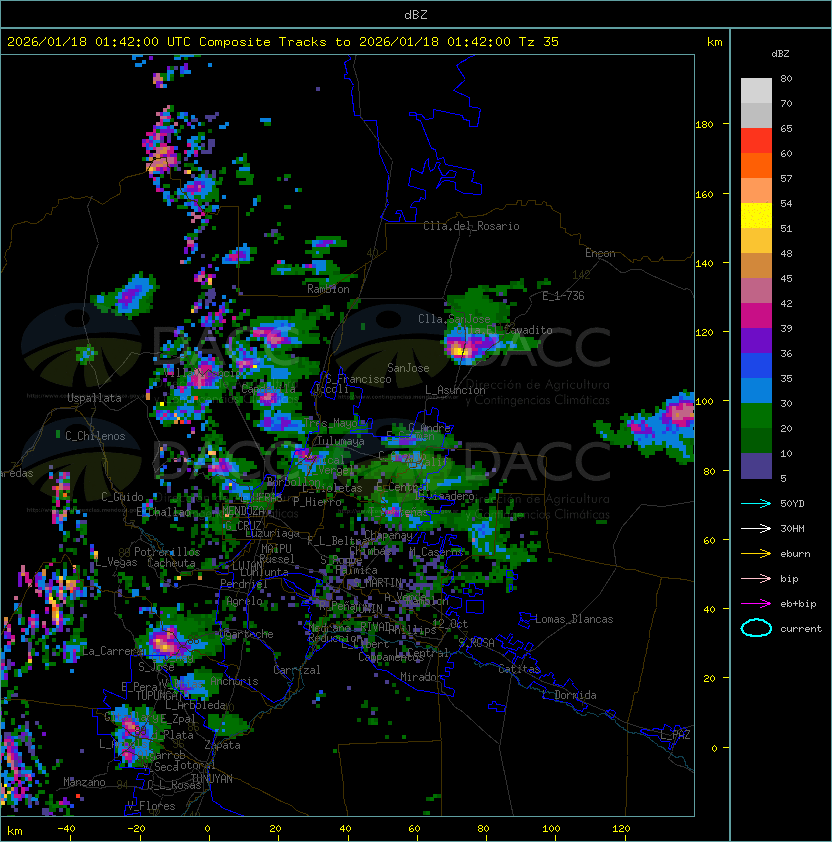Pick the magenta 42-39 dBZ swatch
The width and height of the screenshot is (832, 842).
coord(756,316)
